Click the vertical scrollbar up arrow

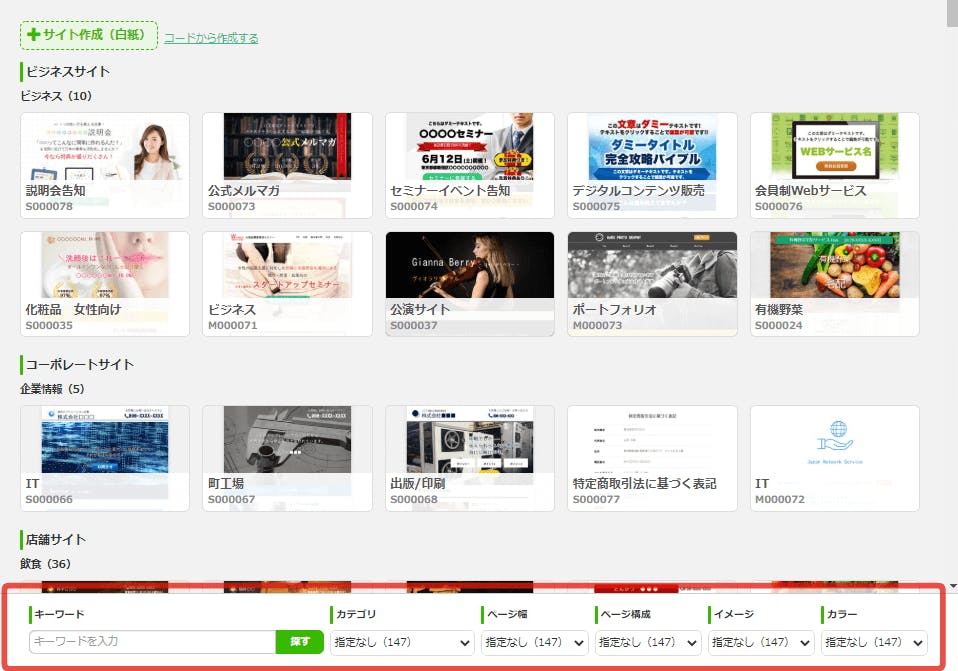point(950,6)
